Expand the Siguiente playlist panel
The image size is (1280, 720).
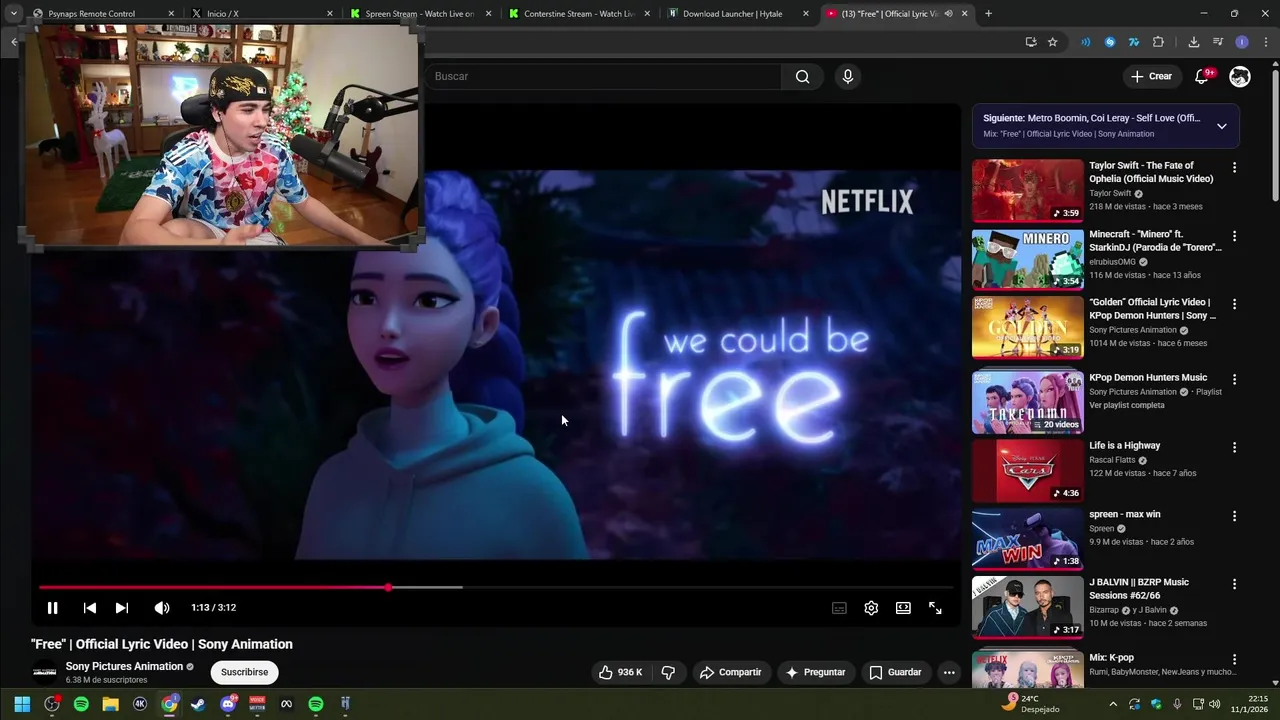[x=1221, y=126]
